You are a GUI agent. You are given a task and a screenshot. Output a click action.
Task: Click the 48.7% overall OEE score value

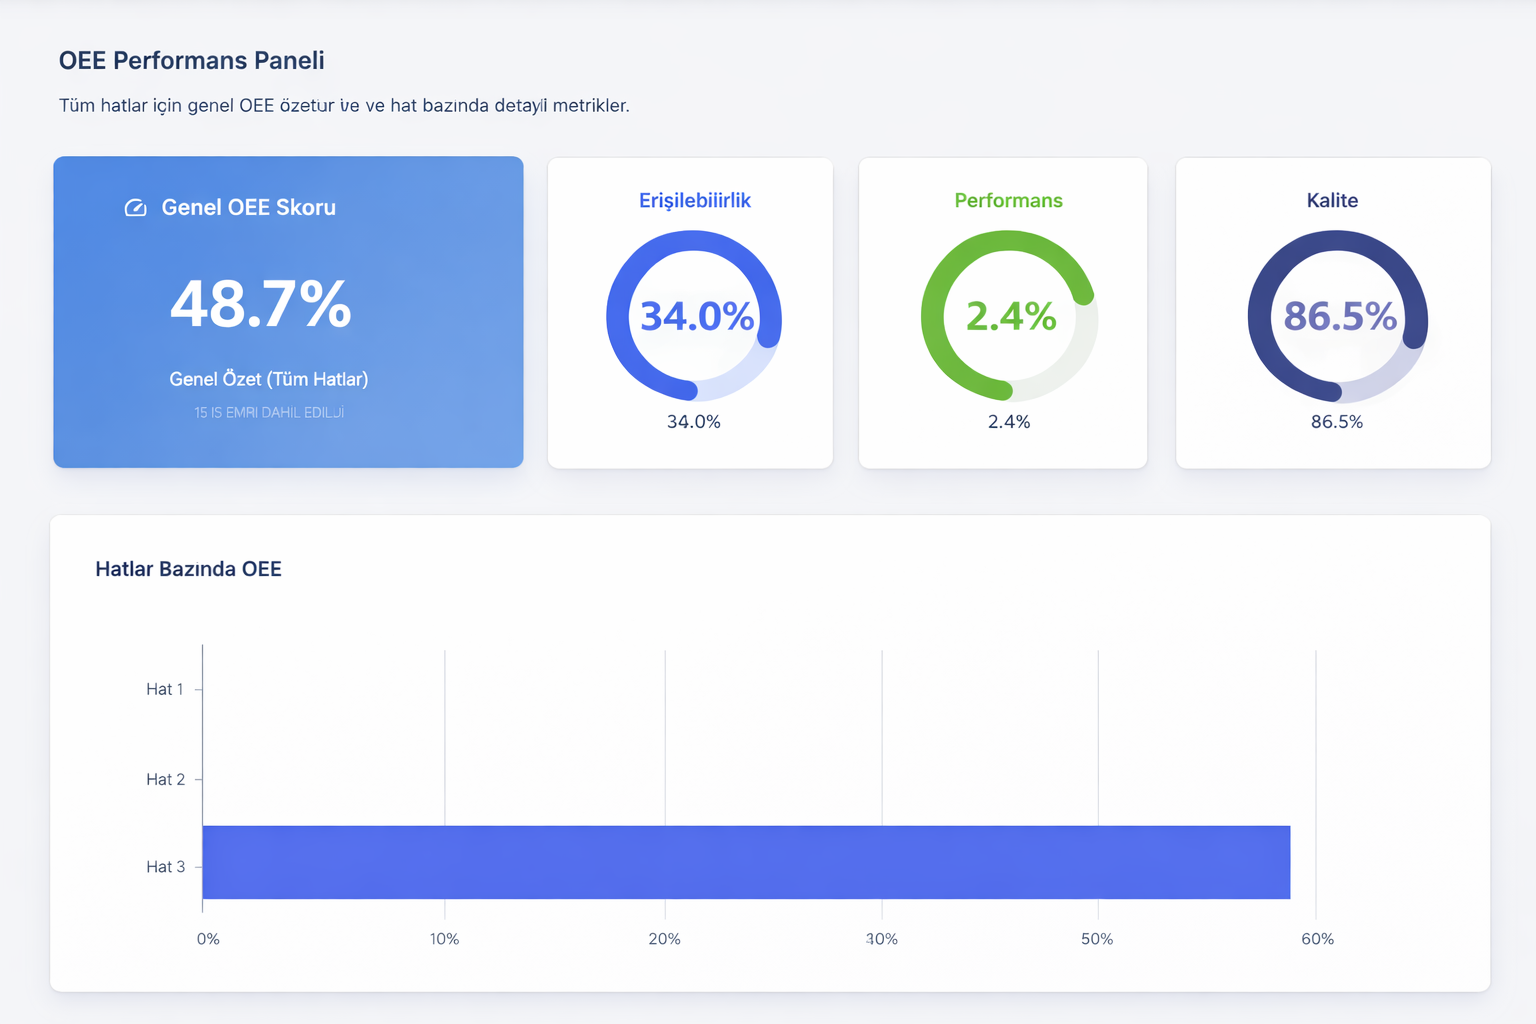pos(260,304)
